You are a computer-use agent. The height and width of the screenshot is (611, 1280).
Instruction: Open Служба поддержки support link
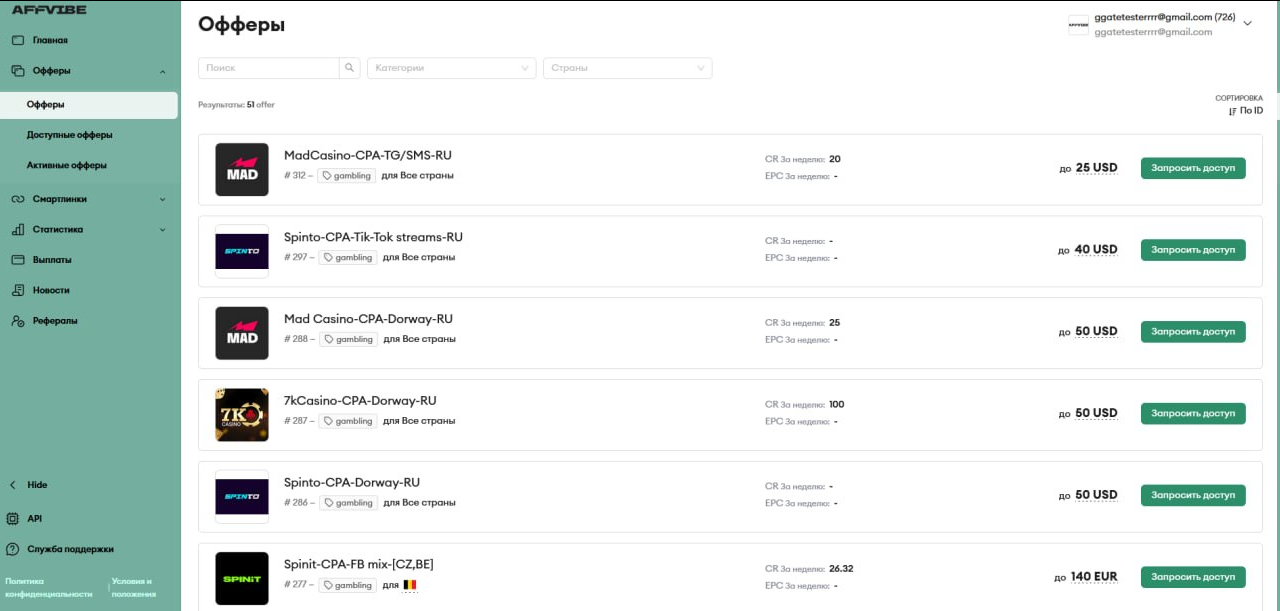tap(70, 549)
